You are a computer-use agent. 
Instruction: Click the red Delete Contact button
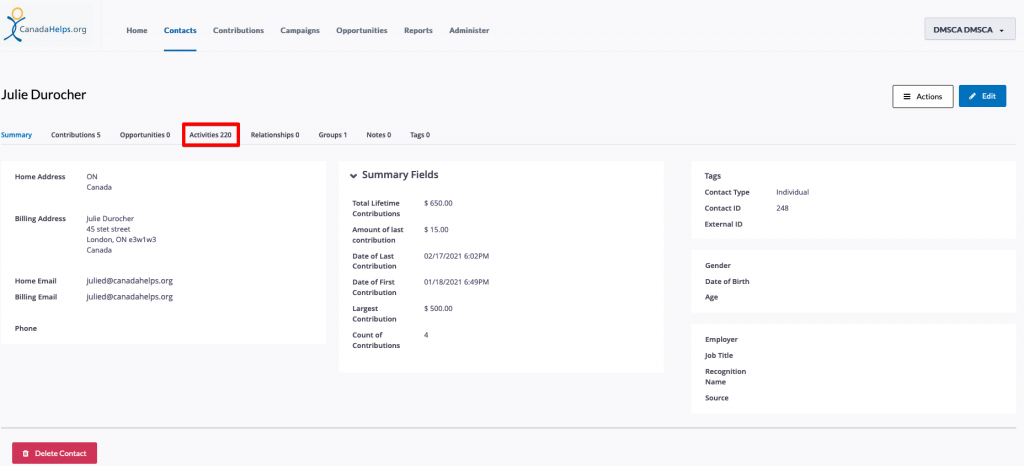54,453
